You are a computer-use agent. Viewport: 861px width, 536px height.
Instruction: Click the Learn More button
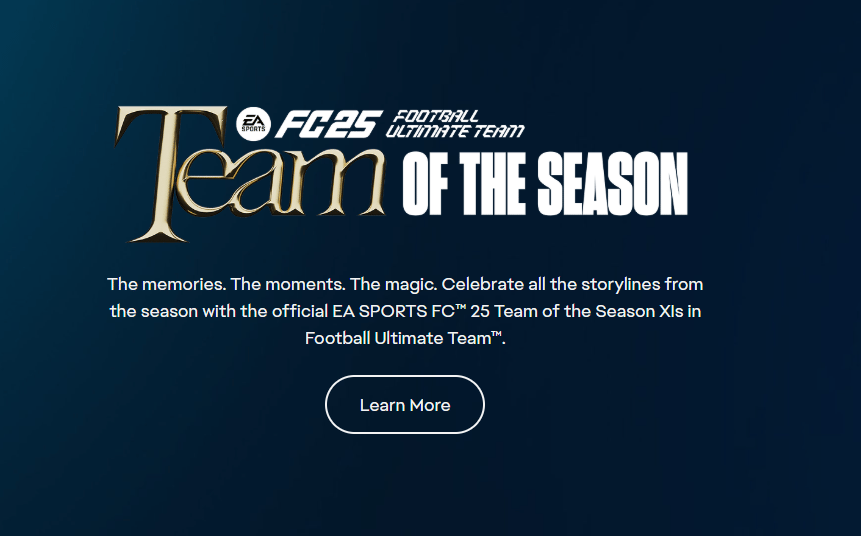coord(405,405)
